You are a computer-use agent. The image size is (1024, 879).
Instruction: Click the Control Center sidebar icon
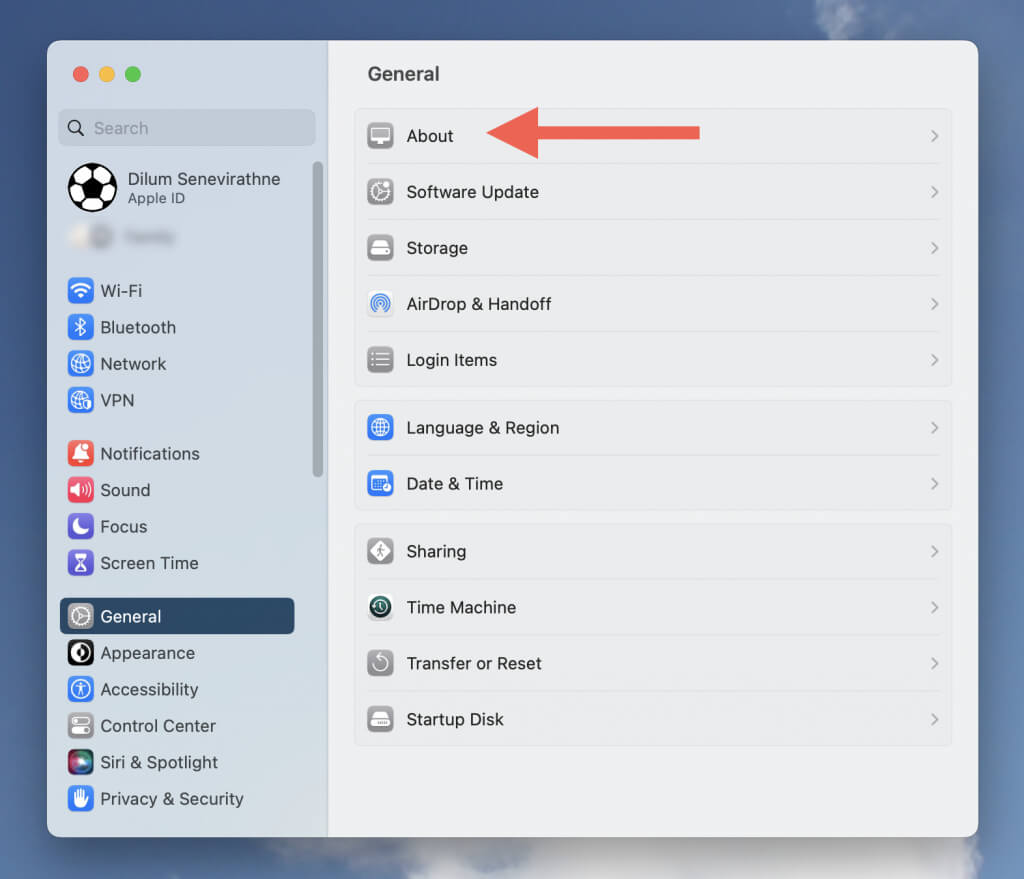(x=80, y=726)
